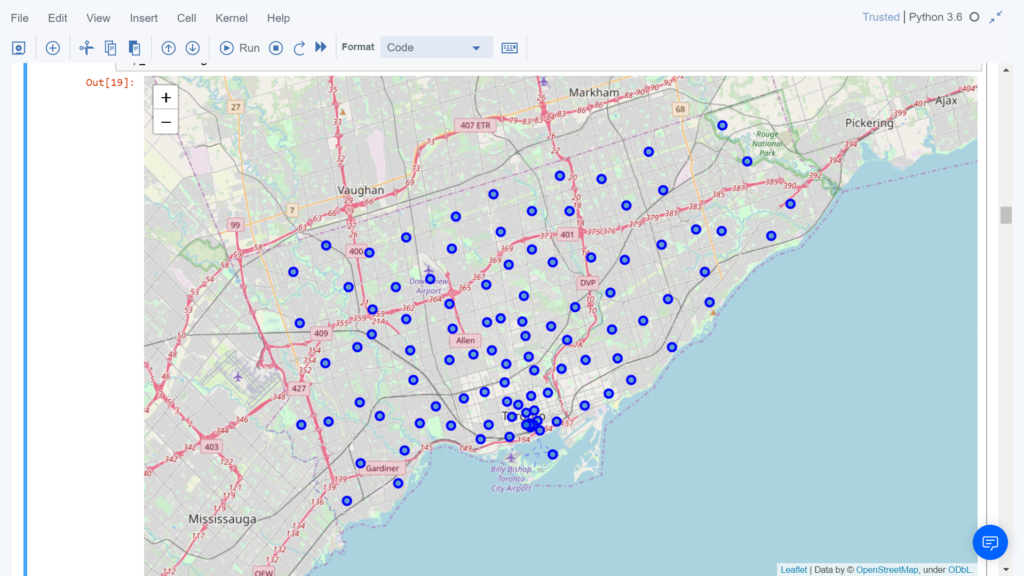Copy the selected cell
This screenshot has height=576, width=1024.
click(x=110, y=47)
